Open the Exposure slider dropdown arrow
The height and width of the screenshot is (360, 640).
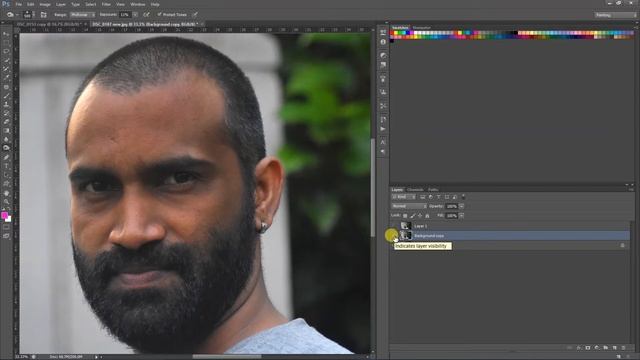(135, 15)
